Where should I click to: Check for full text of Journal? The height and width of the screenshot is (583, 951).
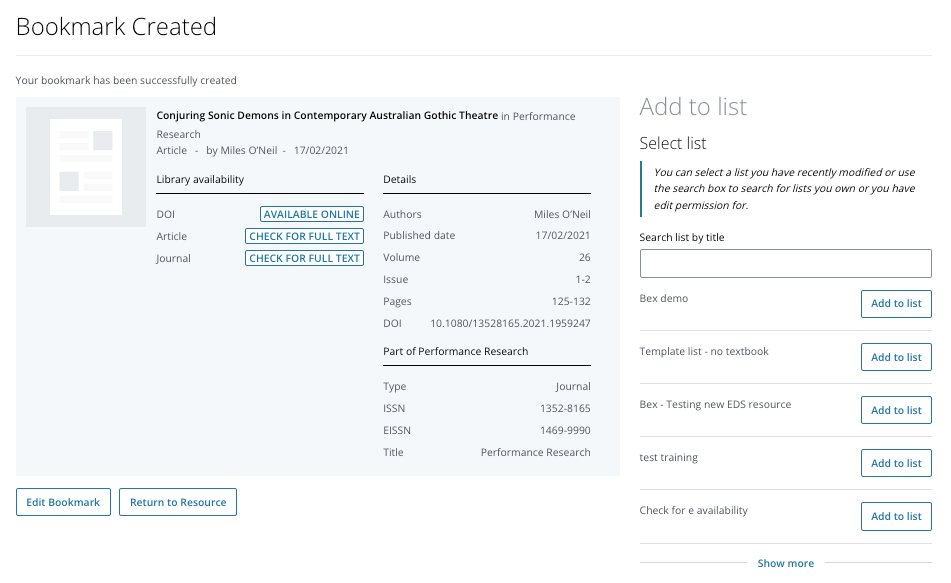[x=304, y=258]
